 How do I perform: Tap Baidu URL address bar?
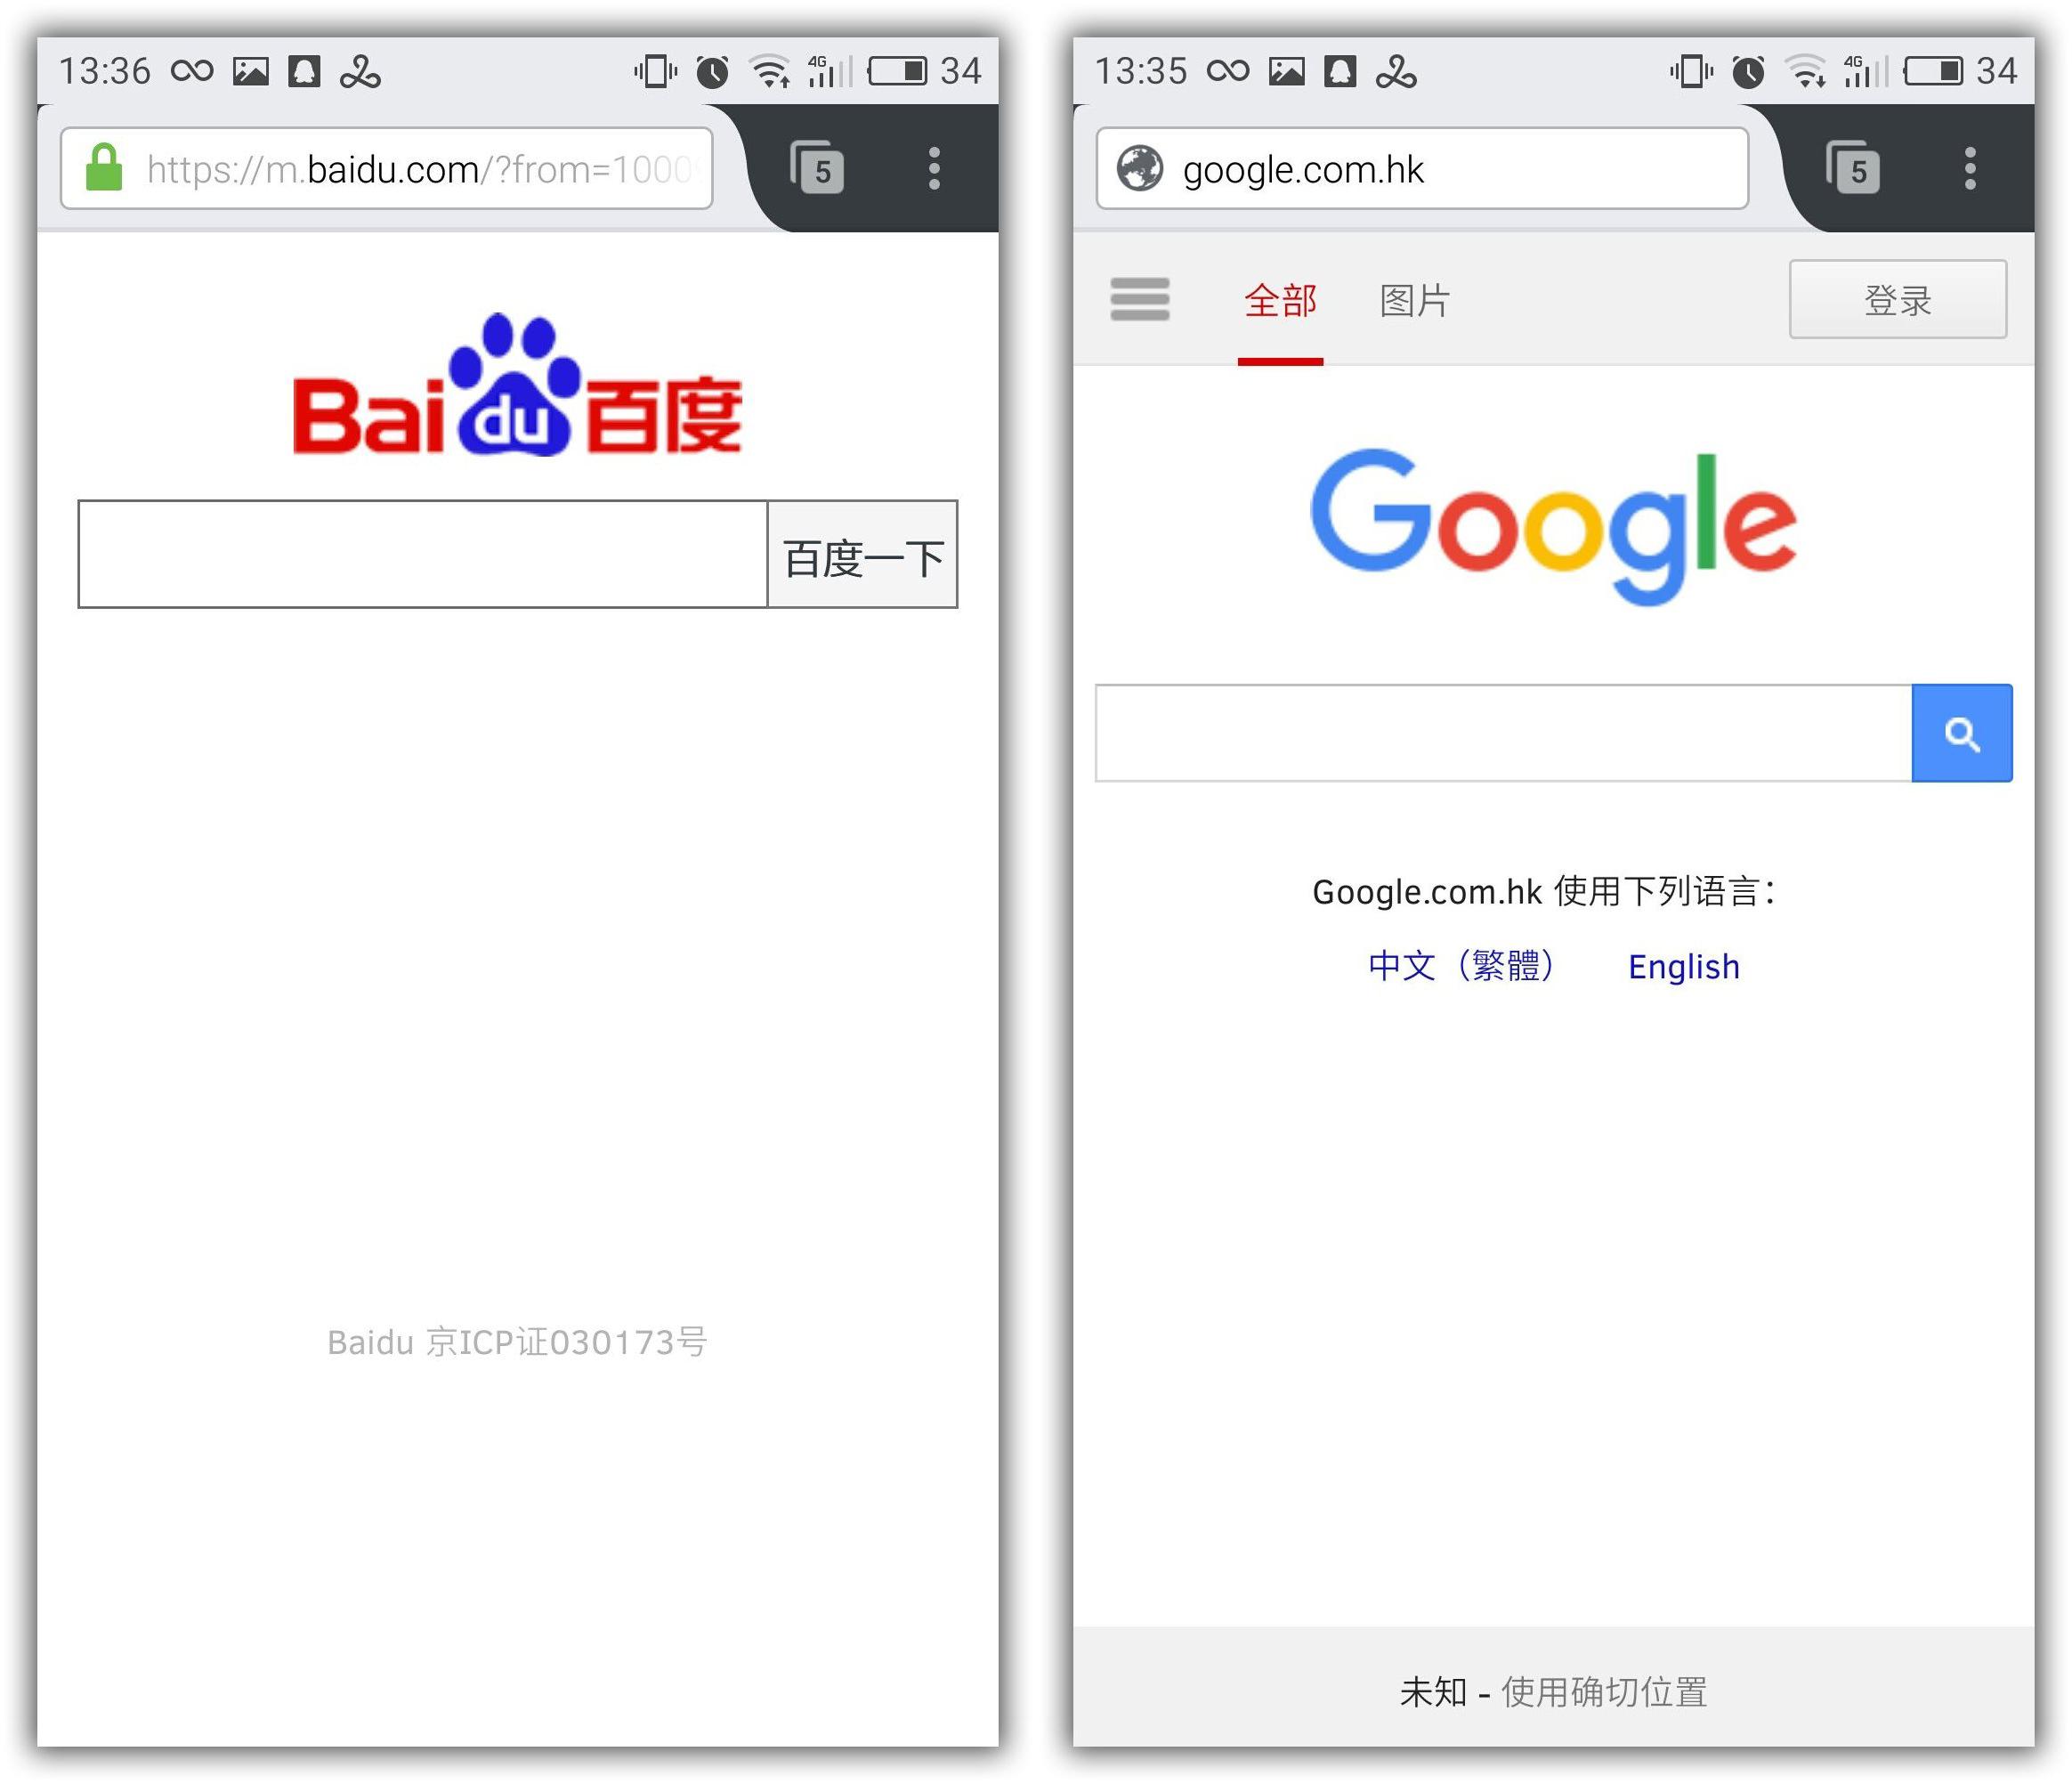click(x=394, y=169)
